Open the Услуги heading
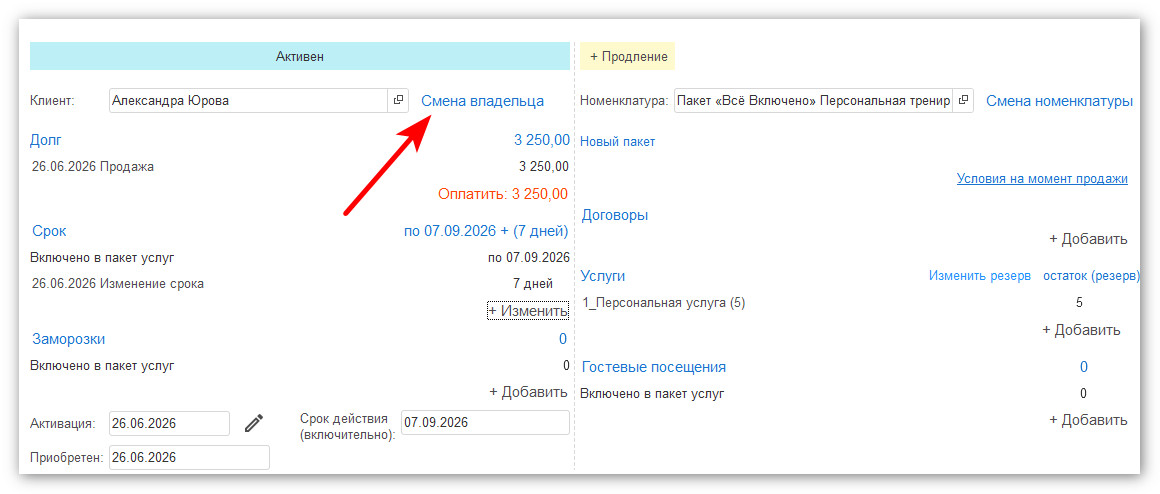This screenshot has height=494, width=1160. pos(603,276)
